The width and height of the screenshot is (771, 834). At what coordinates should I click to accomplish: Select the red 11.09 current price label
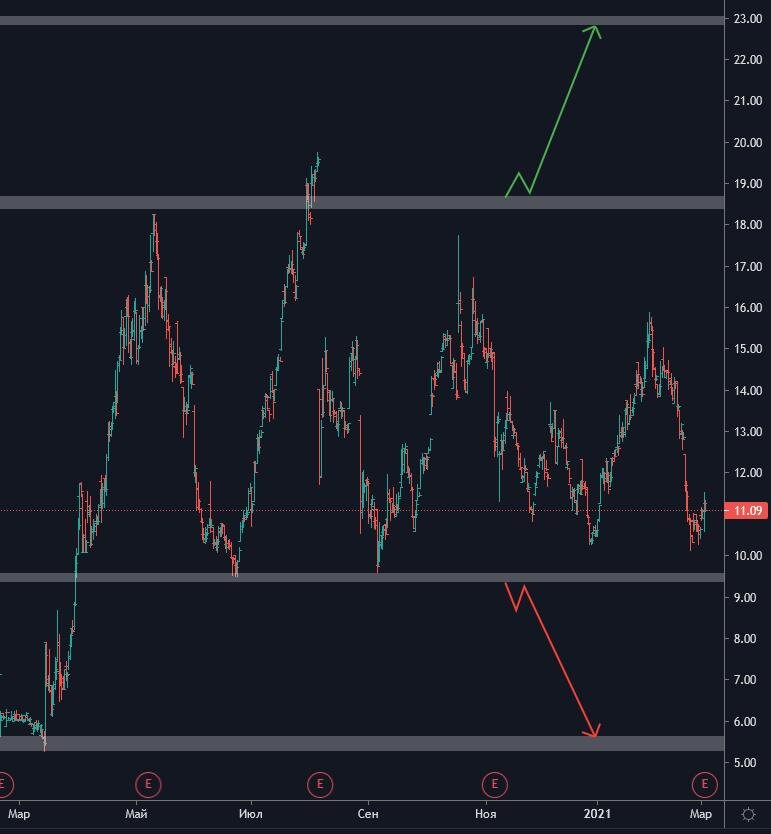[x=748, y=511]
